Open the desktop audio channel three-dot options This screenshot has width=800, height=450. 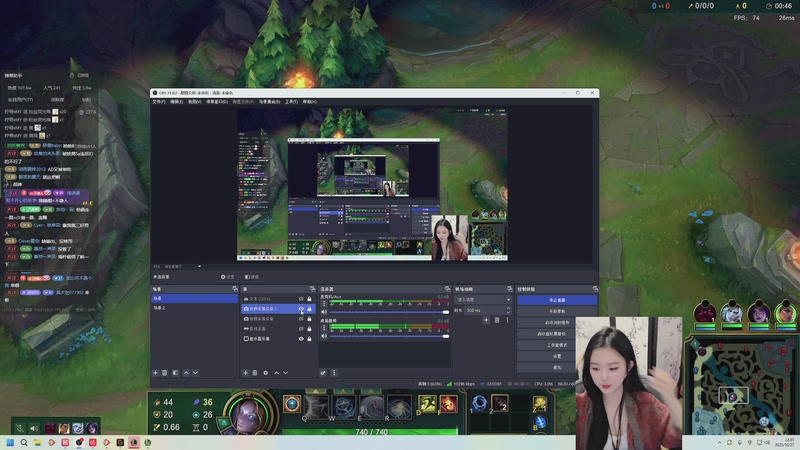[x=324, y=328]
